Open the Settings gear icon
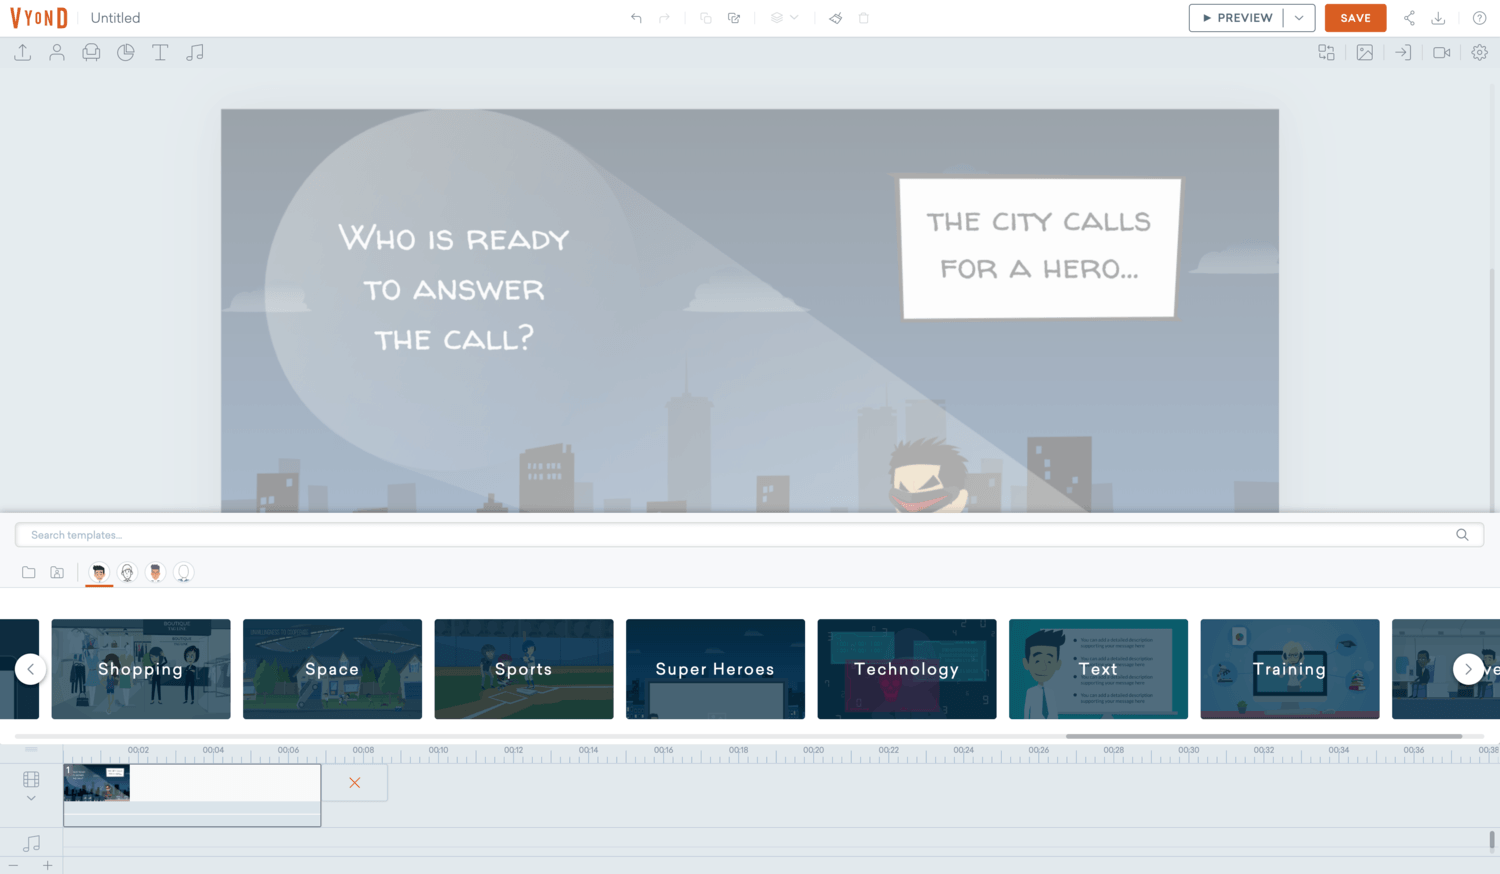 [1479, 52]
